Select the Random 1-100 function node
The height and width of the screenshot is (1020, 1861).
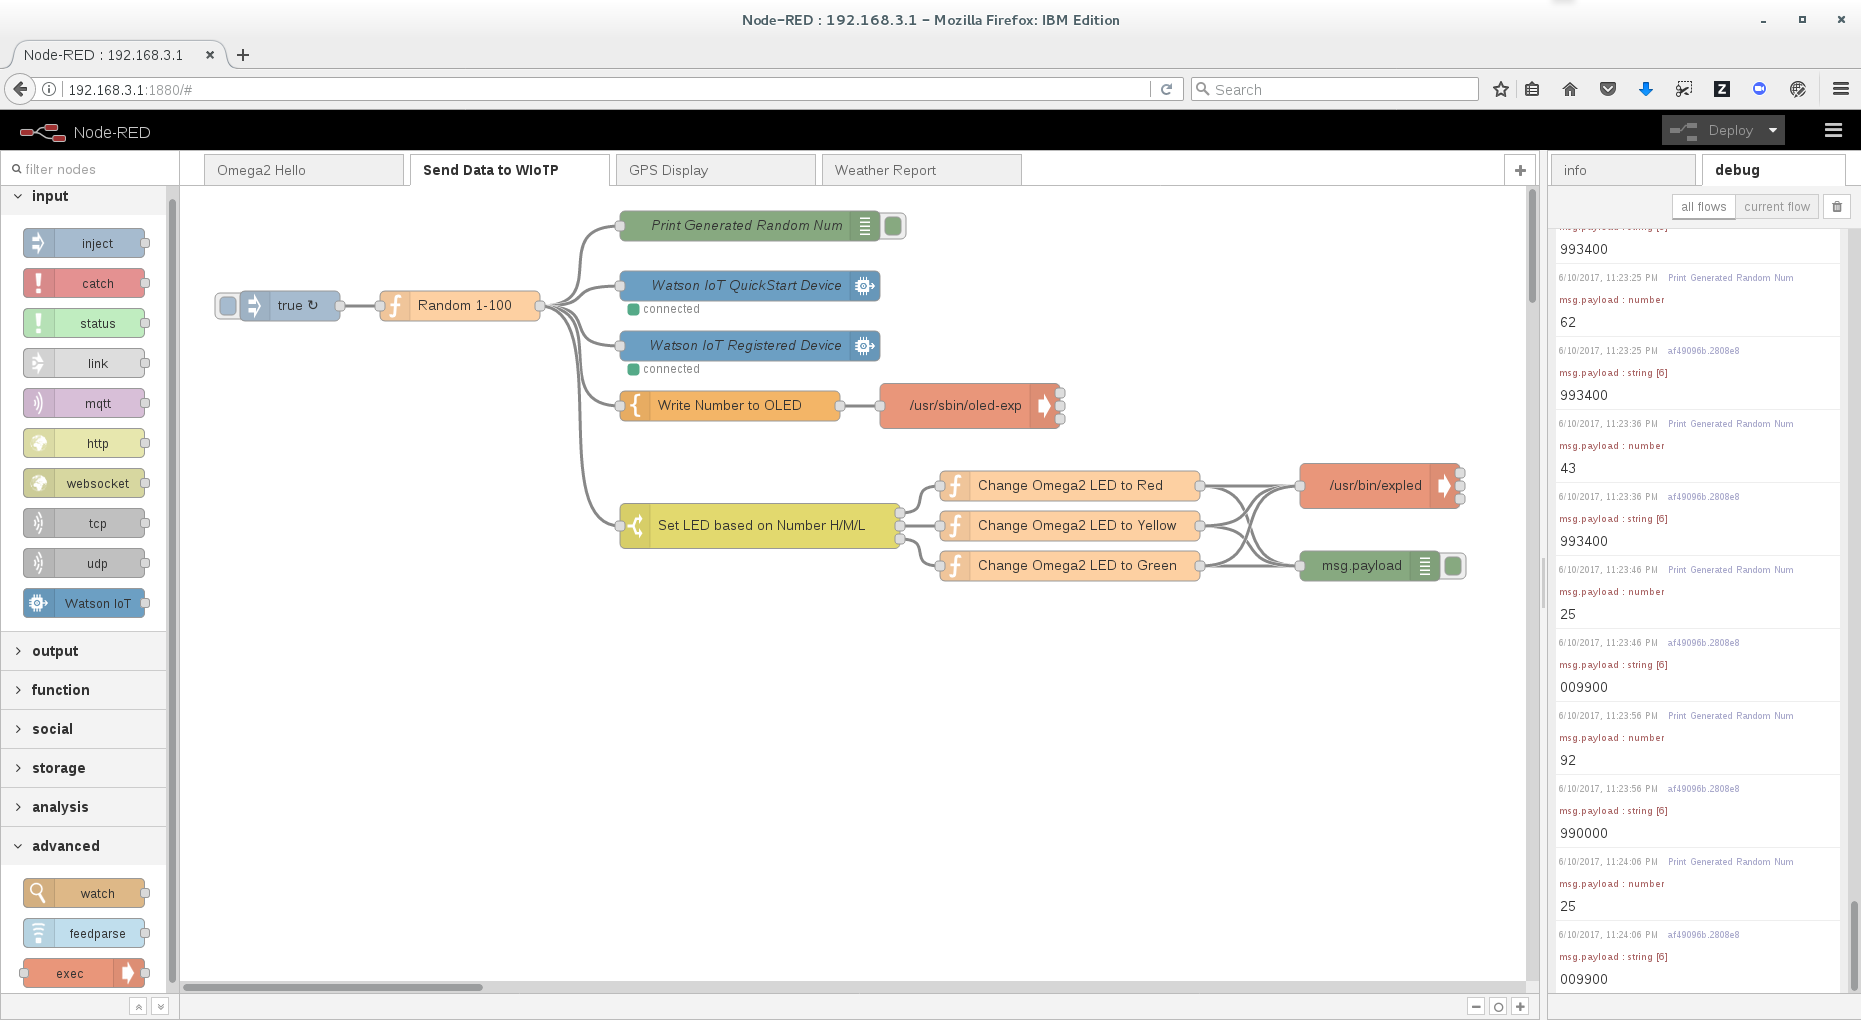460,306
